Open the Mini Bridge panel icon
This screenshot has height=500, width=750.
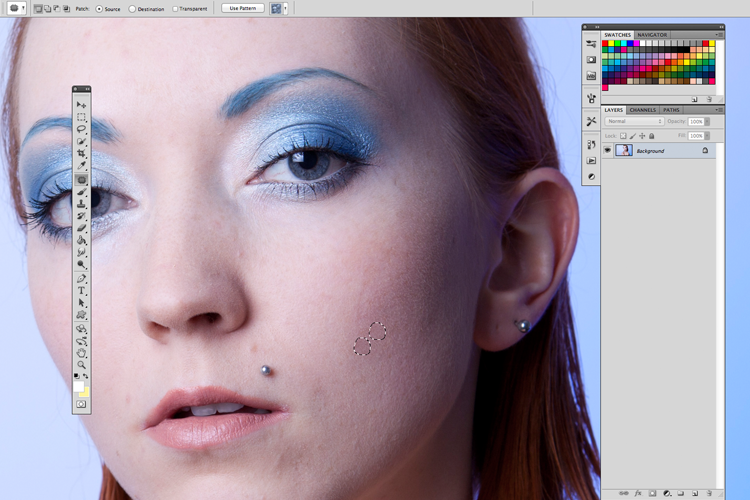(591, 76)
